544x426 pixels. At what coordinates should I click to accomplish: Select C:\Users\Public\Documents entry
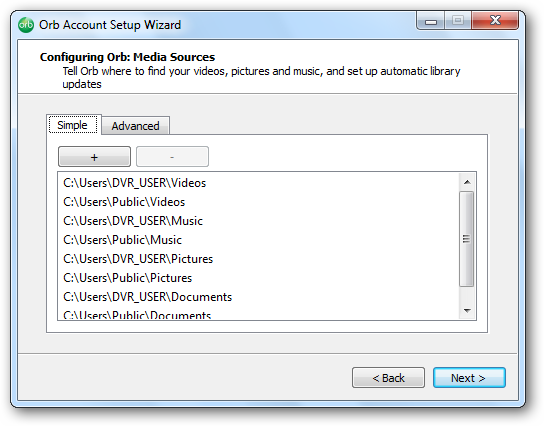coord(258,314)
